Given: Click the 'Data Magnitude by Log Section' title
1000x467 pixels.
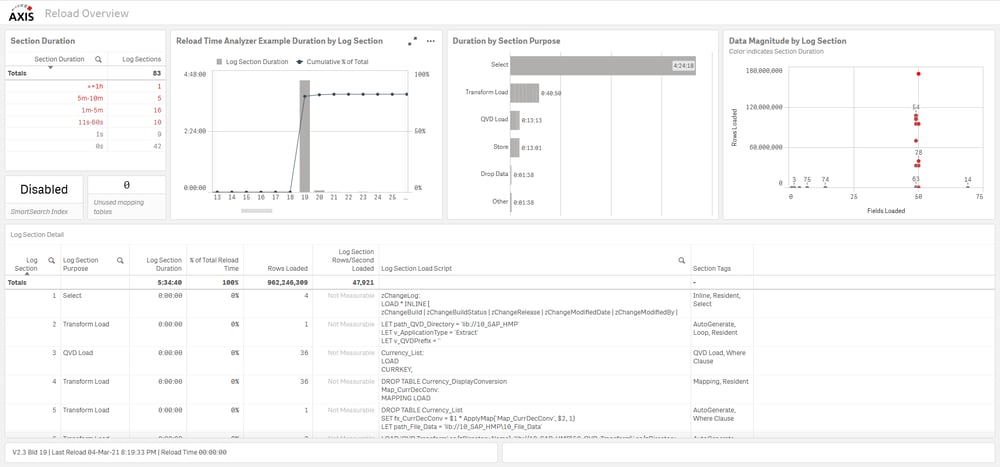Looking at the screenshot, I should 788,41.
